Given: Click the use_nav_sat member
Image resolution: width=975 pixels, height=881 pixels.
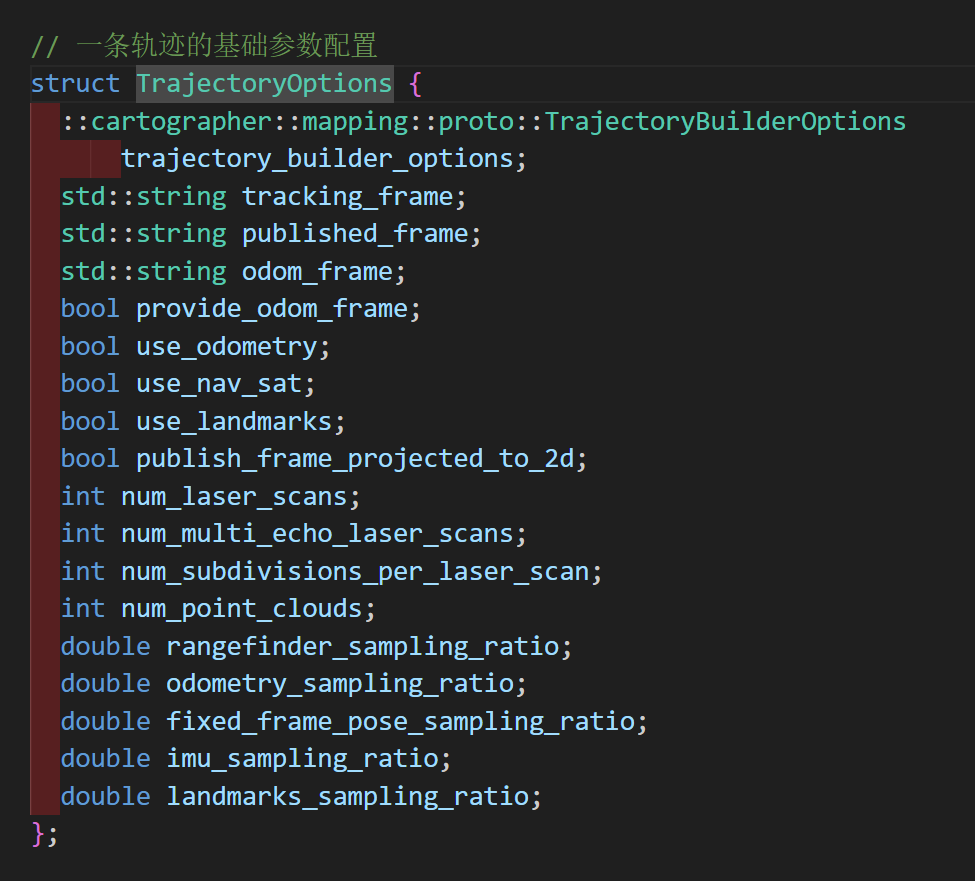Looking at the screenshot, I should point(219,384).
